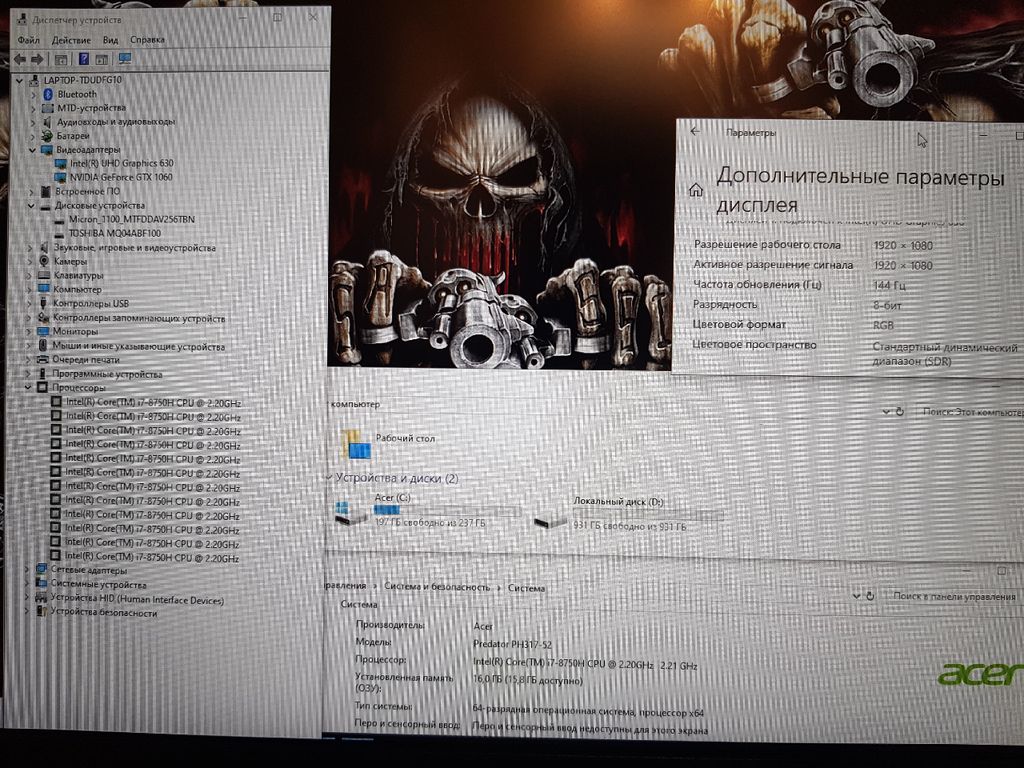Open the address history dropdown in Explorer window
1024x768 pixels.
[886, 412]
